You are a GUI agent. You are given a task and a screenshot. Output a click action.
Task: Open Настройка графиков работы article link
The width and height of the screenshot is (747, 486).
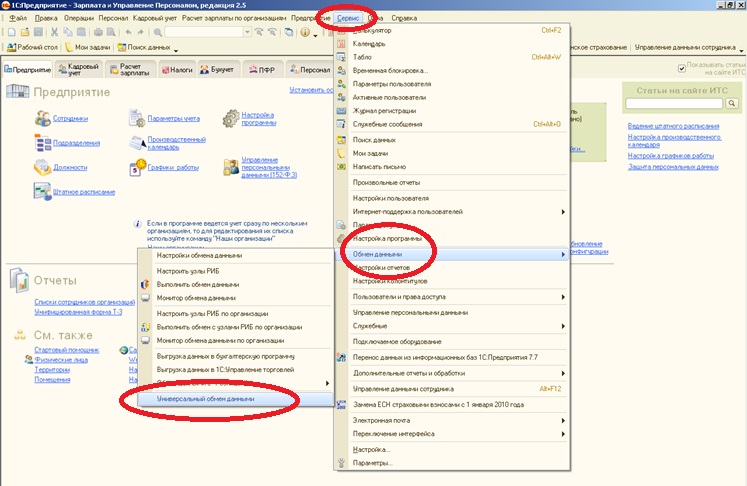pyautogui.click(x=671, y=155)
